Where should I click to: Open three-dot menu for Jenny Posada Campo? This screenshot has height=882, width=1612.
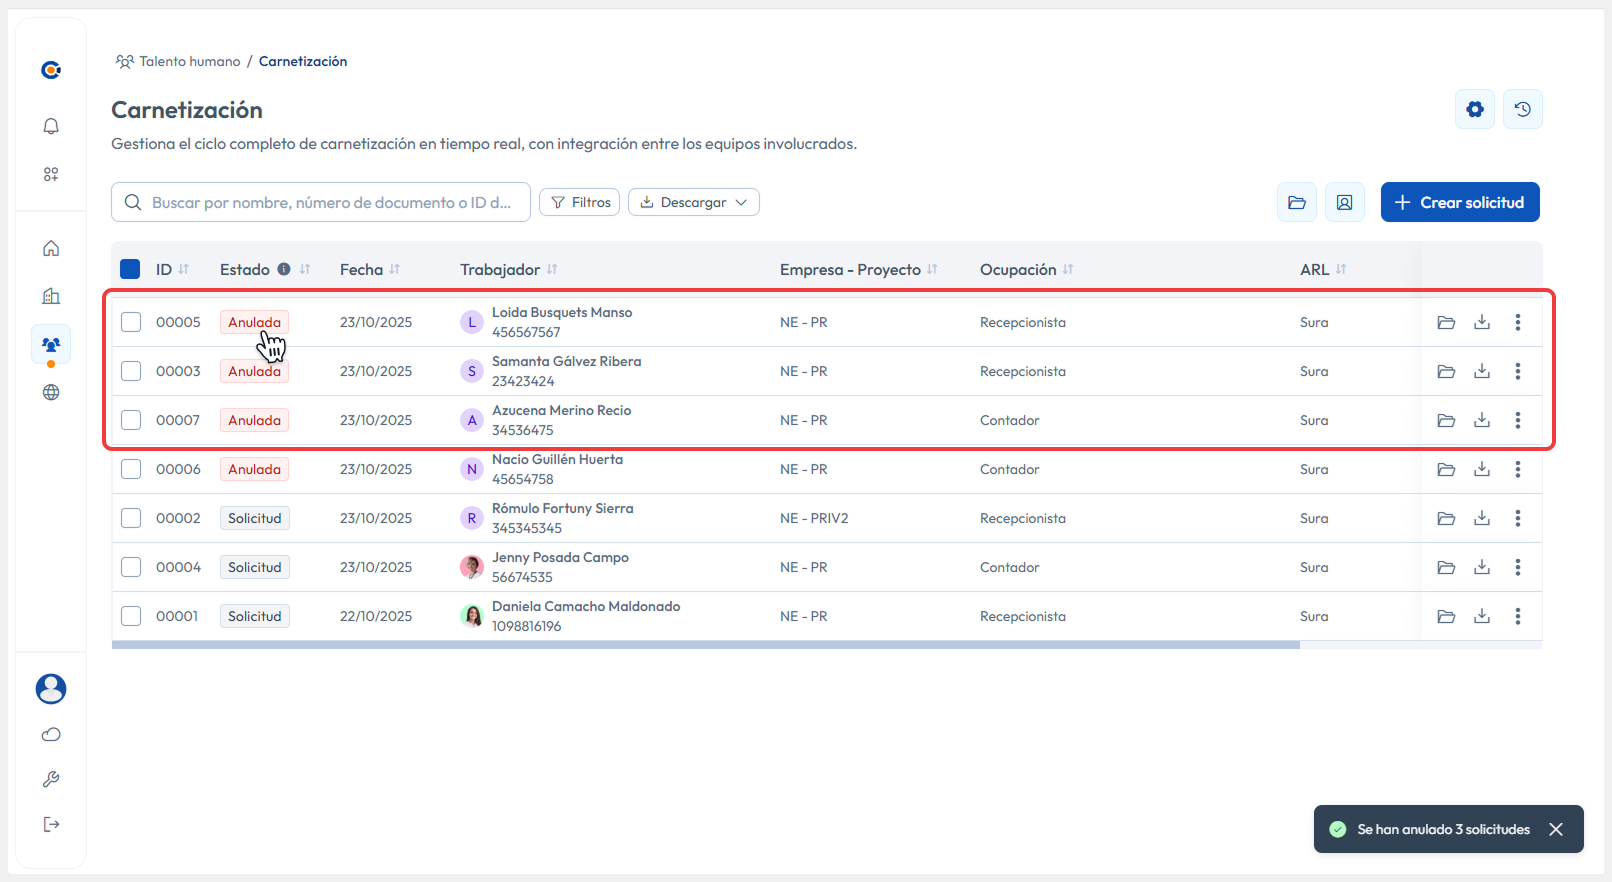[x=1517, y=567]
